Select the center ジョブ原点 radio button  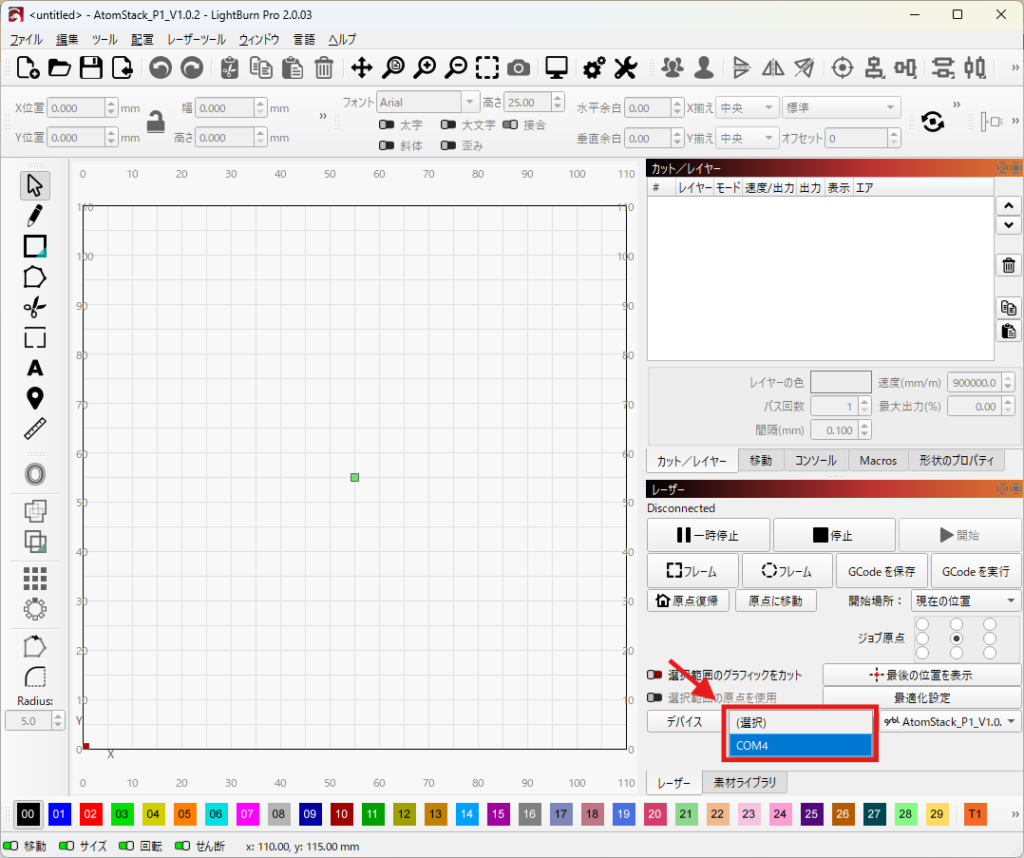[x=956, y=638]
